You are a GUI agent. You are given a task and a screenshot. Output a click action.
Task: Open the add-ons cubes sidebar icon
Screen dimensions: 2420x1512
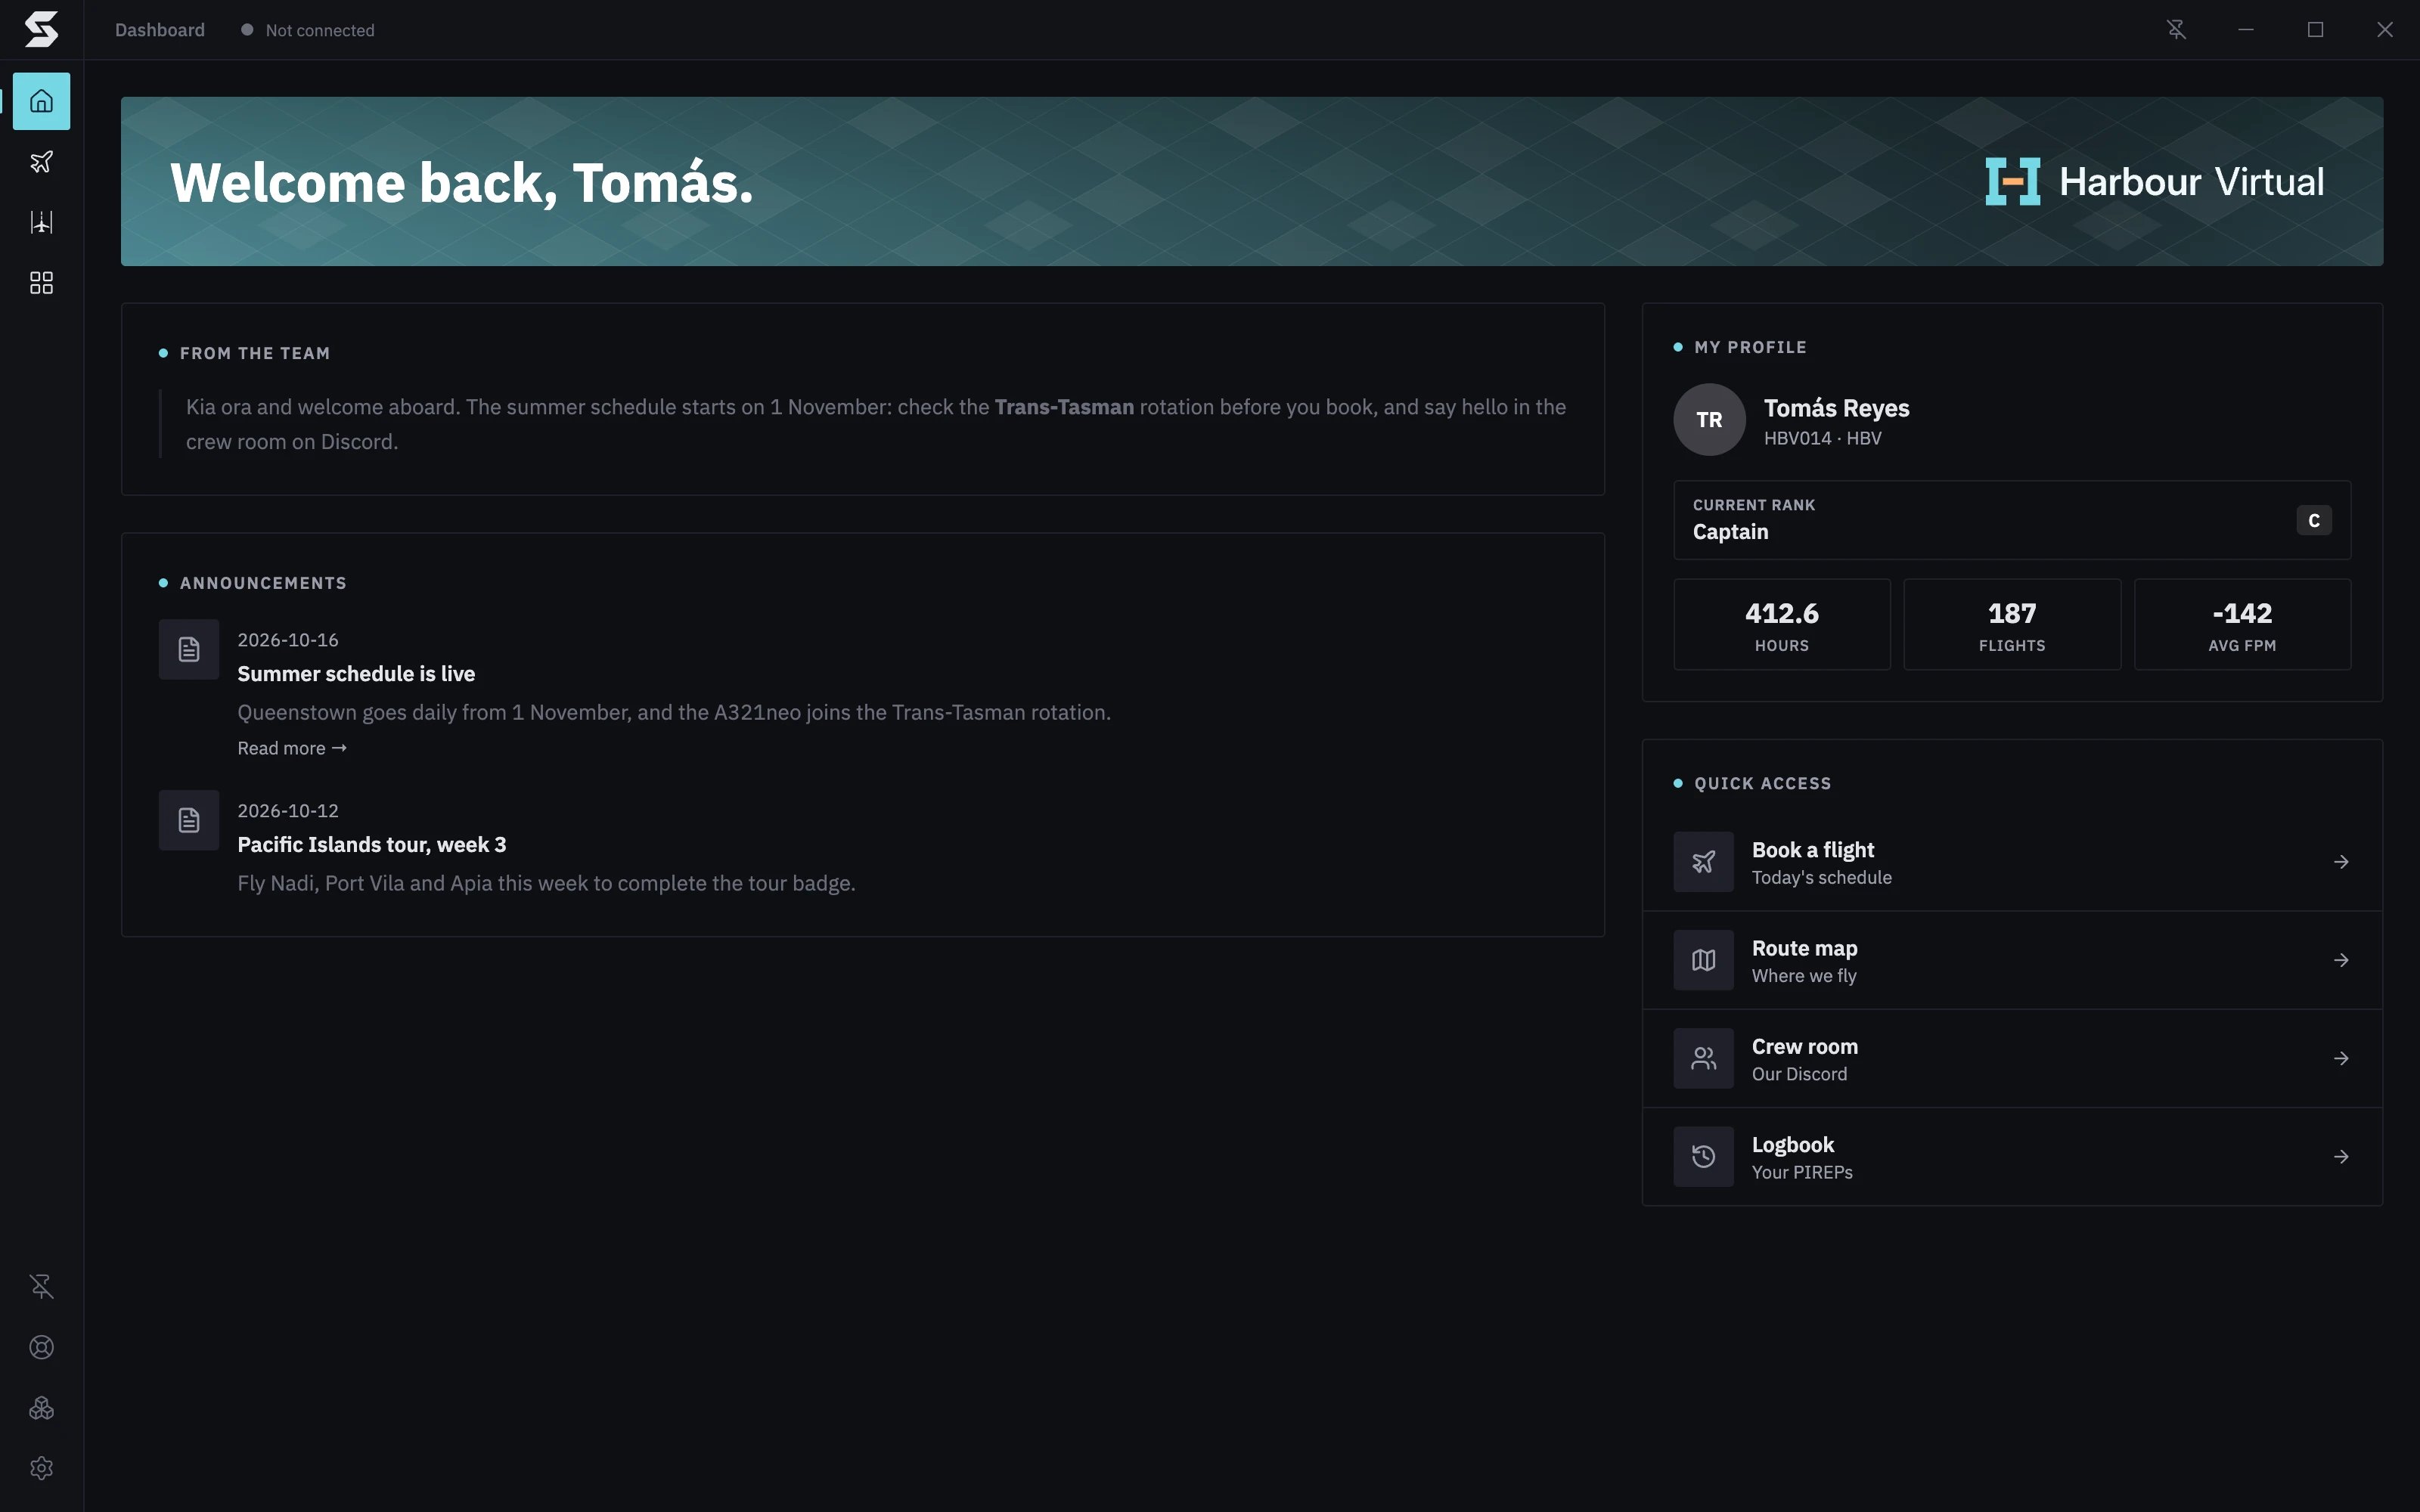coord(41,1408)
